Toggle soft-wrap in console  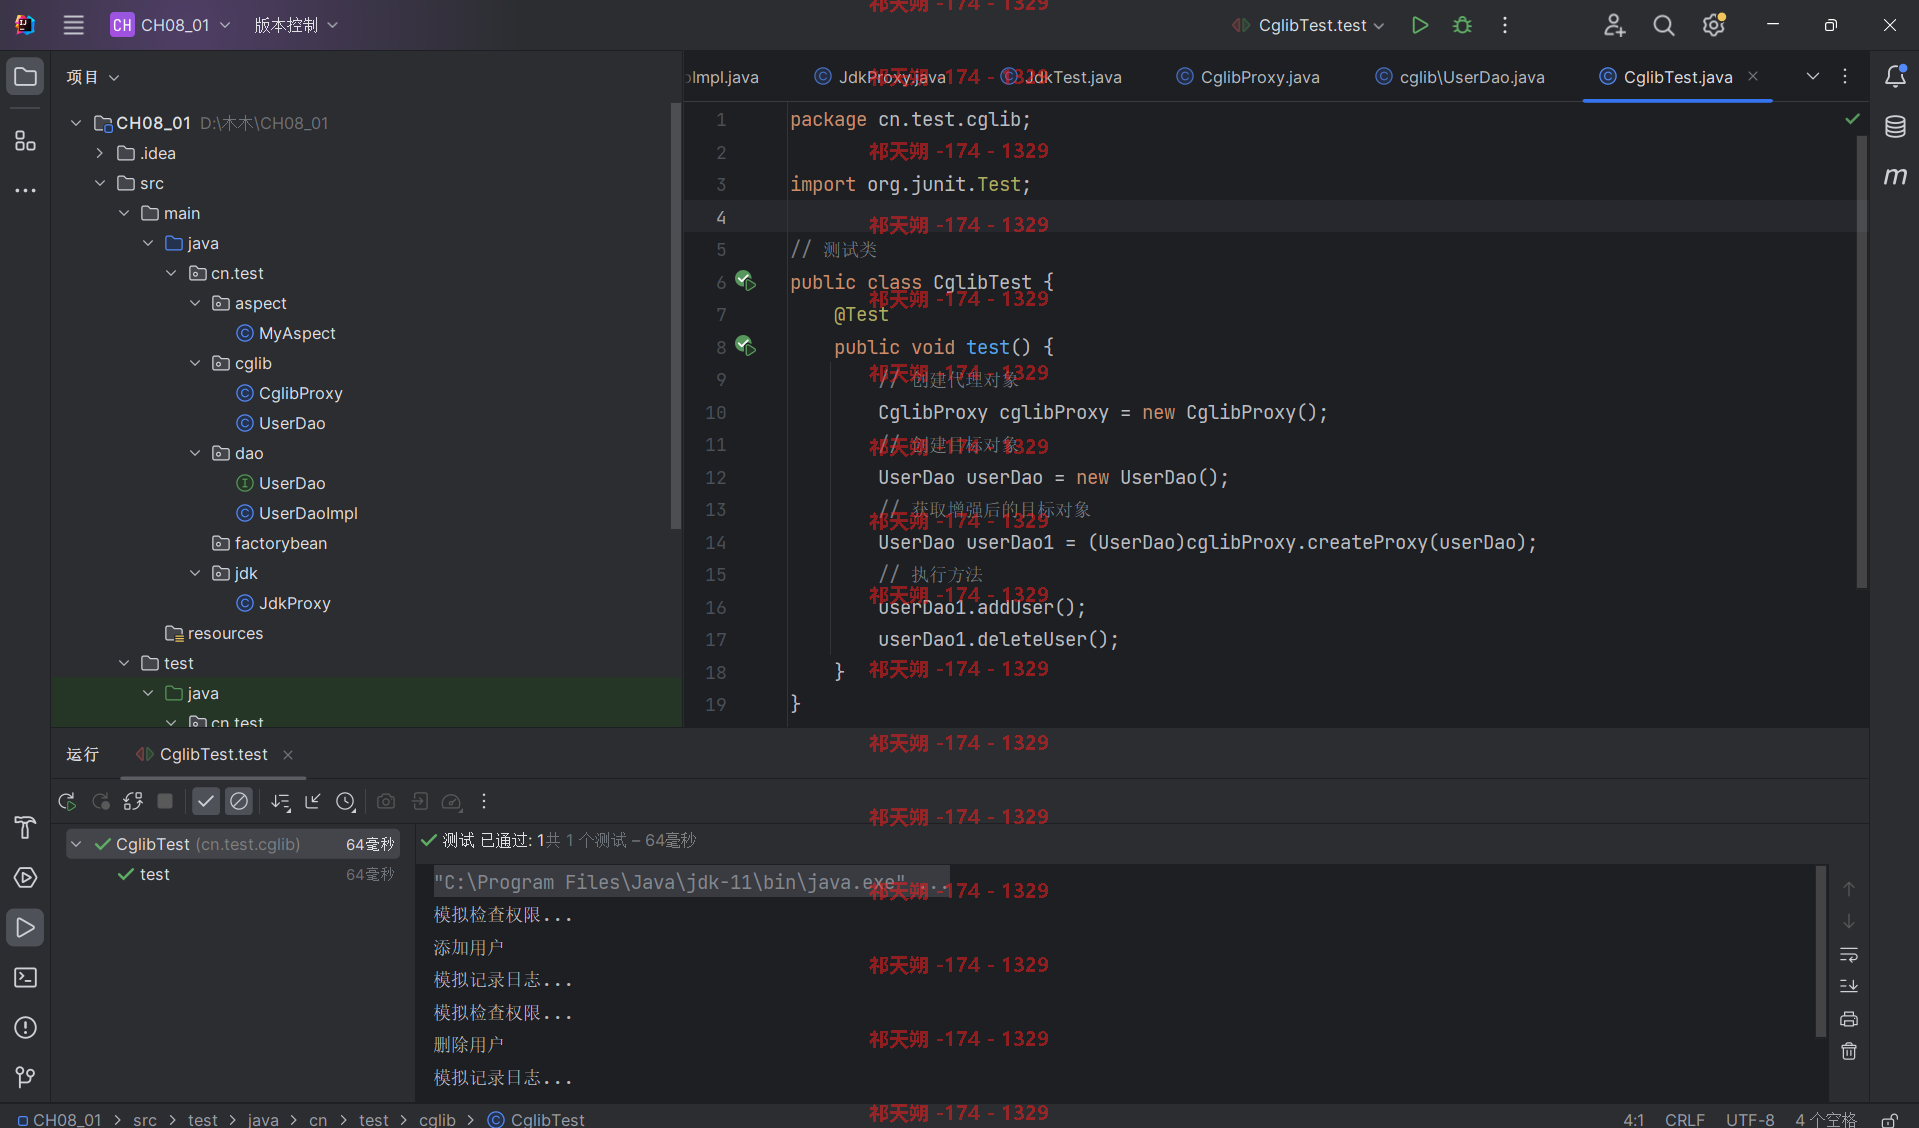(1849, 954)
